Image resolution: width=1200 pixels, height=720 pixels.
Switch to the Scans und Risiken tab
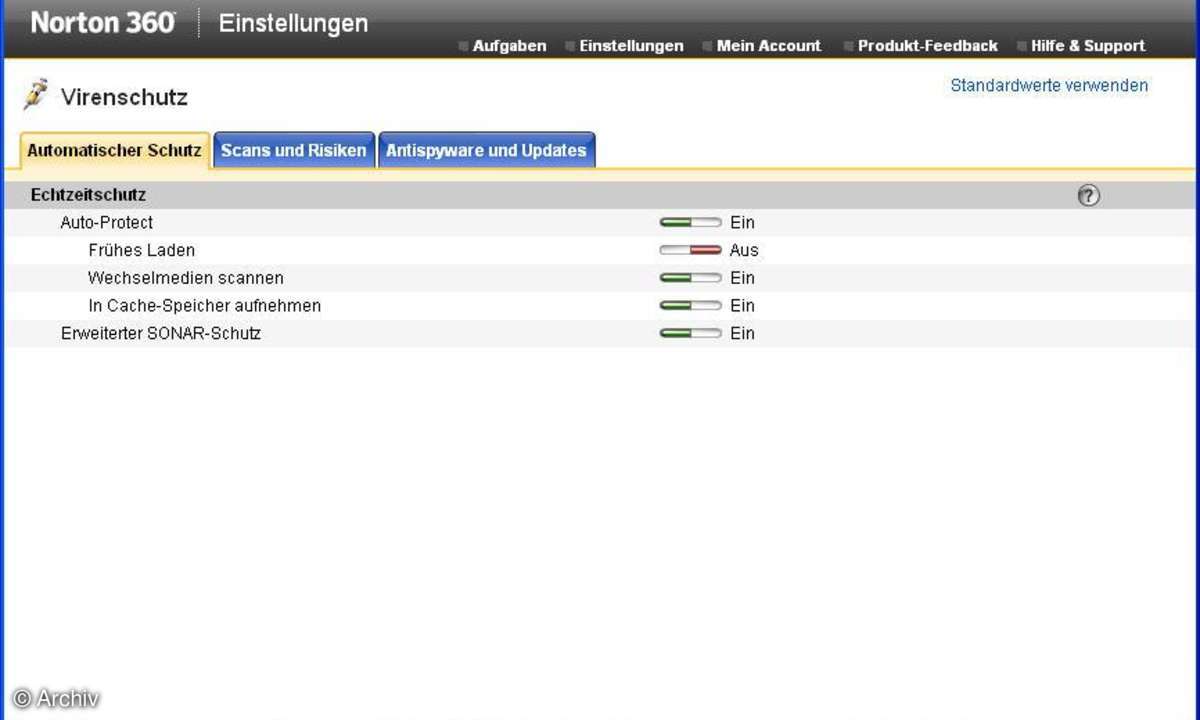point(294,151)
